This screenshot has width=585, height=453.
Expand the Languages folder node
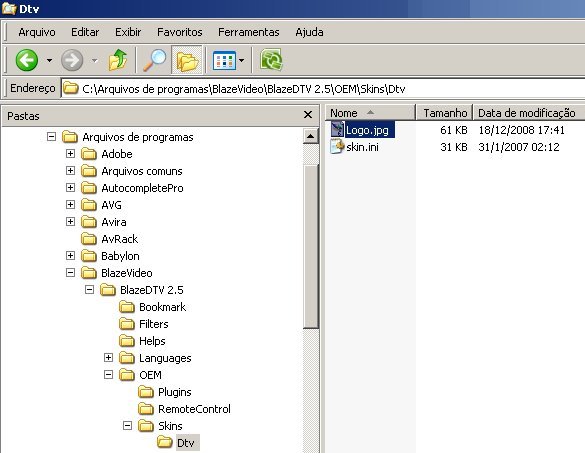(108, 357)
